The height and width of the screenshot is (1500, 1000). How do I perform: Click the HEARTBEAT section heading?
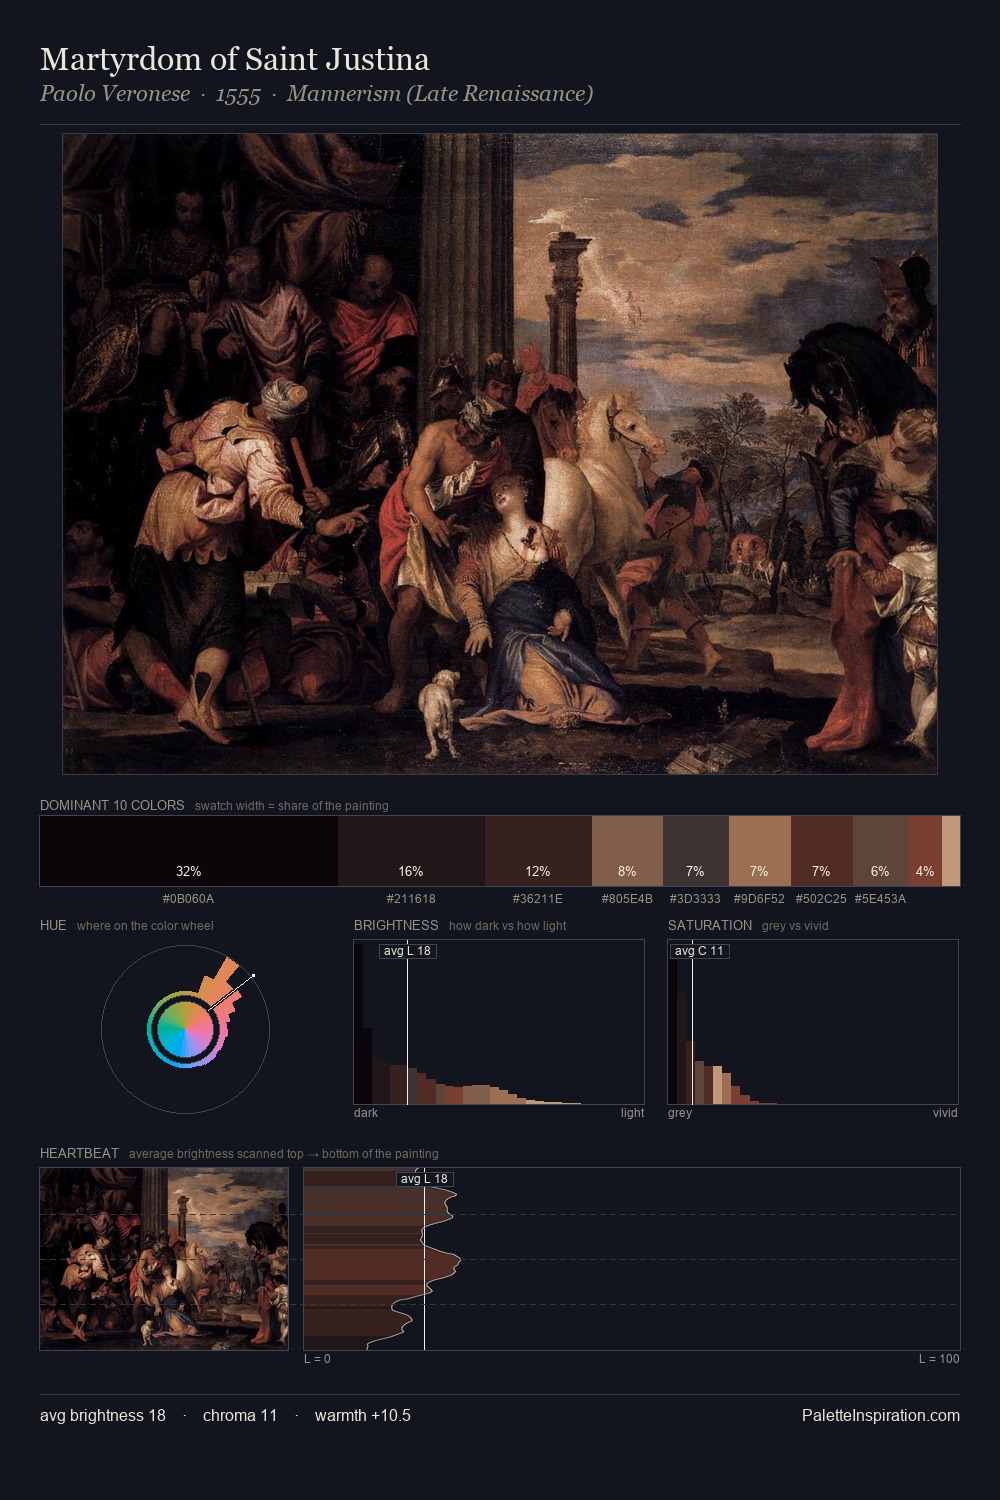coord(79,1153)
